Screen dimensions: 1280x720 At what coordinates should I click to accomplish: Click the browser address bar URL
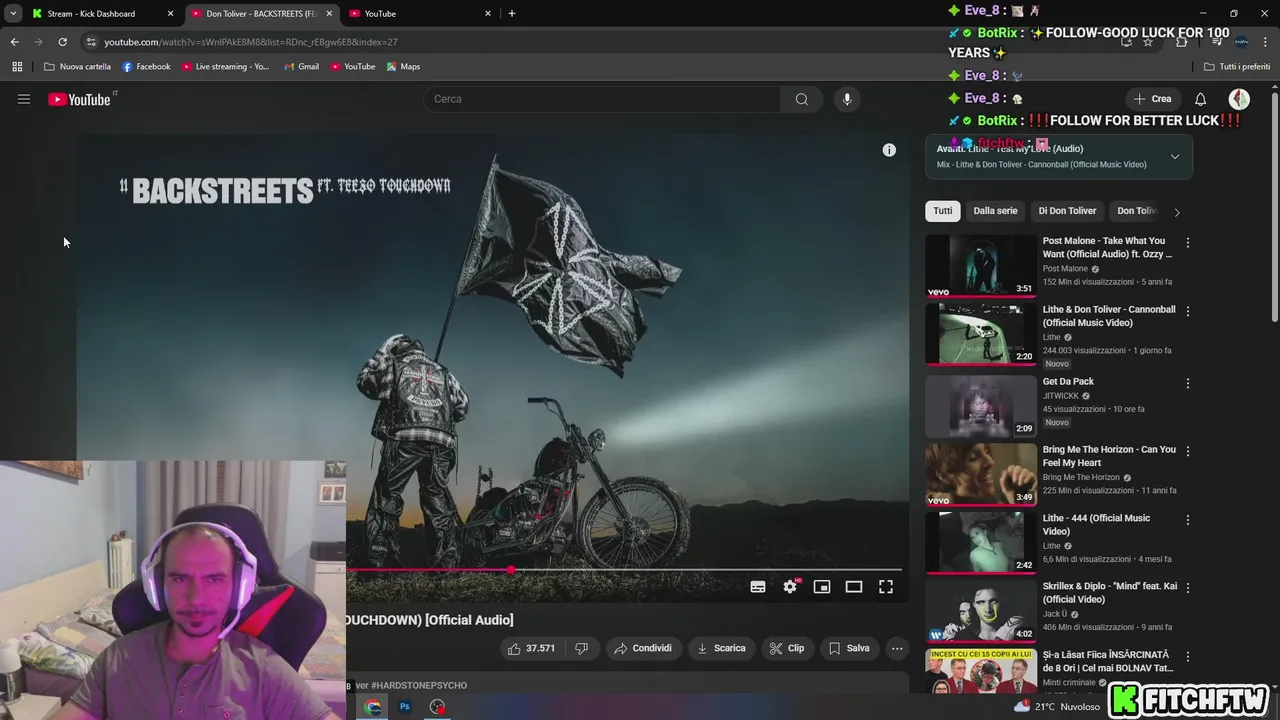tap(251, 42)
